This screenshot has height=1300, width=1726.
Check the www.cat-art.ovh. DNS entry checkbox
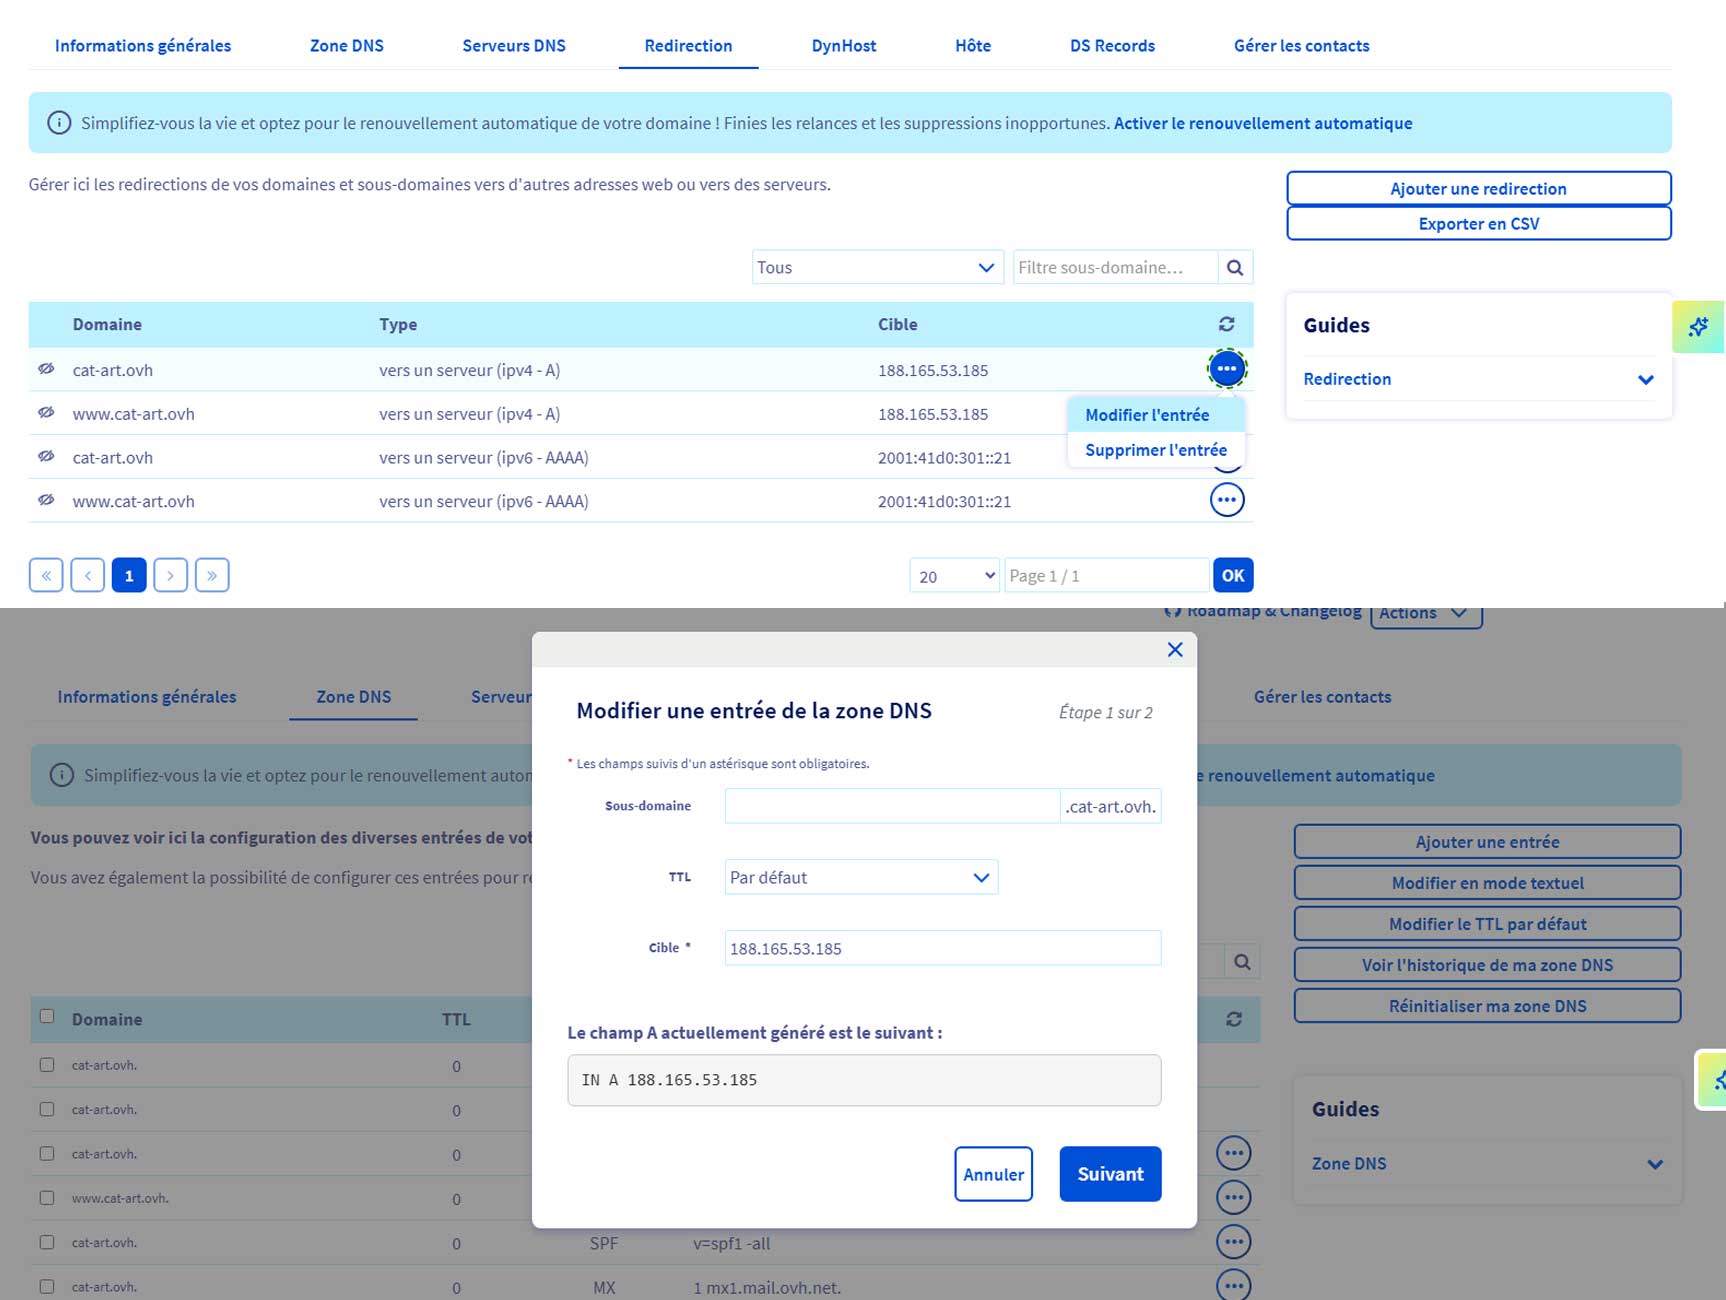point(47,1198)
